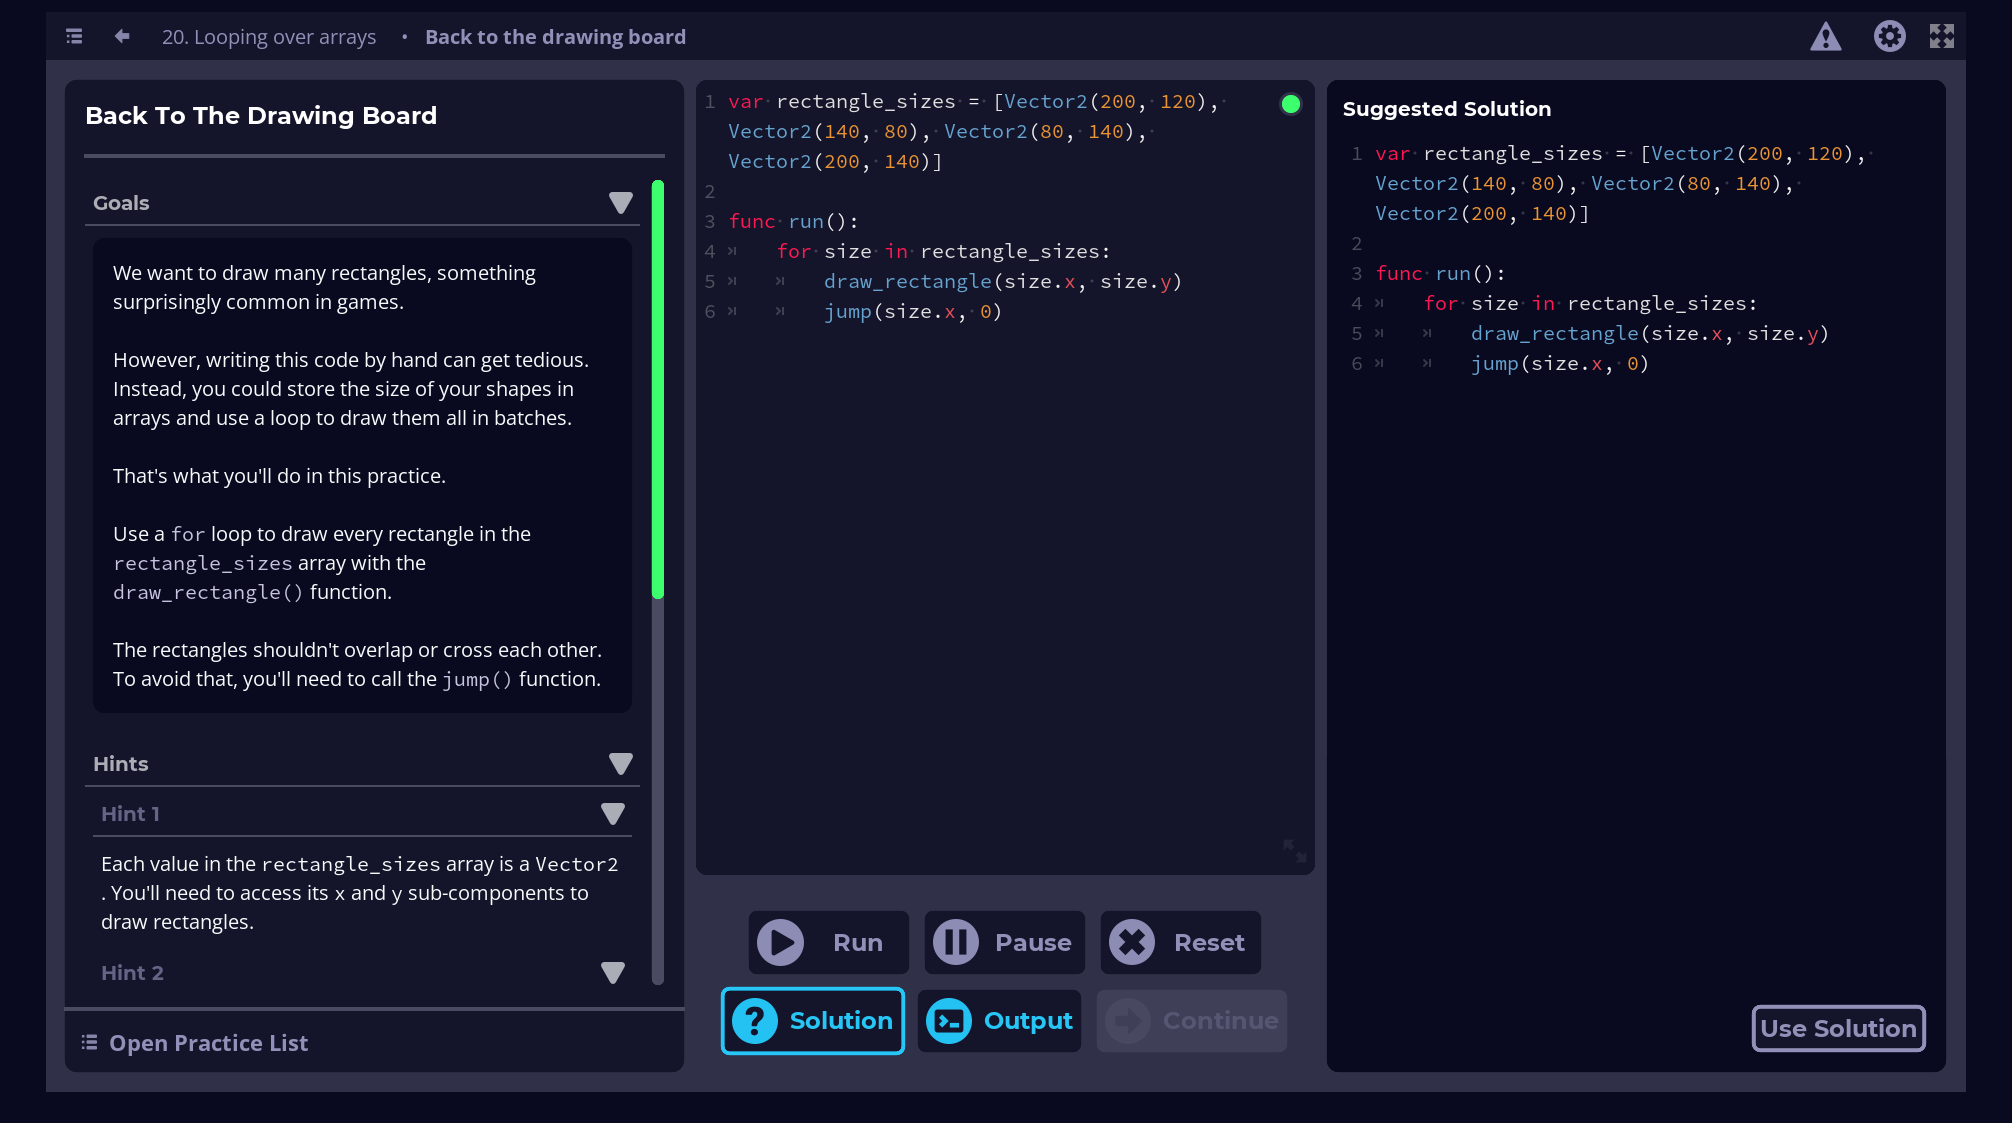This screenshot has height=1123, width=2012.
Task: Collapse the Goals section
Action: point(621,202)
